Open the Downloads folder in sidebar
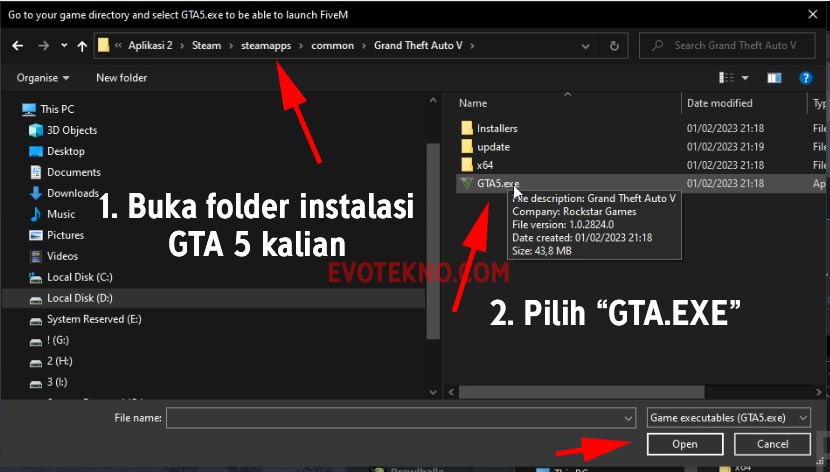 72,193
